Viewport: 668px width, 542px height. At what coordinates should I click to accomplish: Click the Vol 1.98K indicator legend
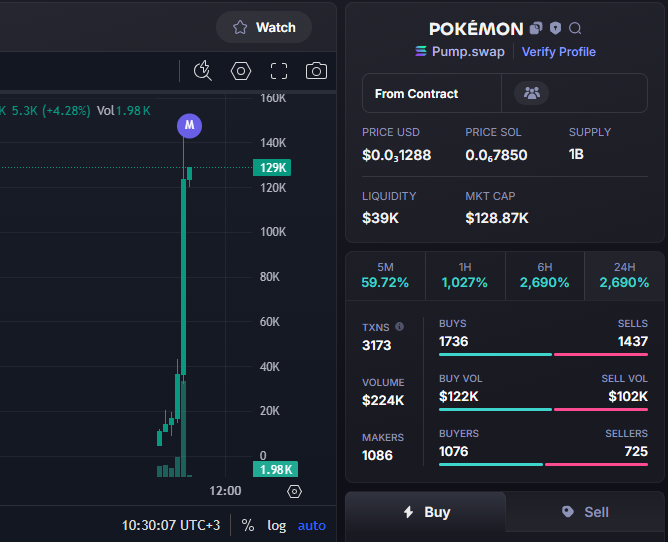tap(124, 111)
